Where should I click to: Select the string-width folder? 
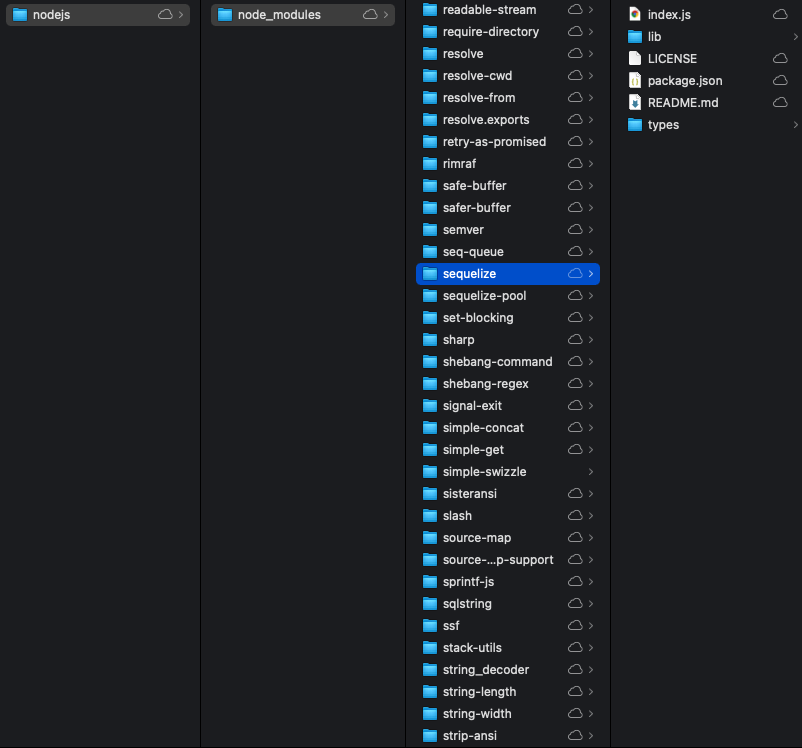pos(508,714)
